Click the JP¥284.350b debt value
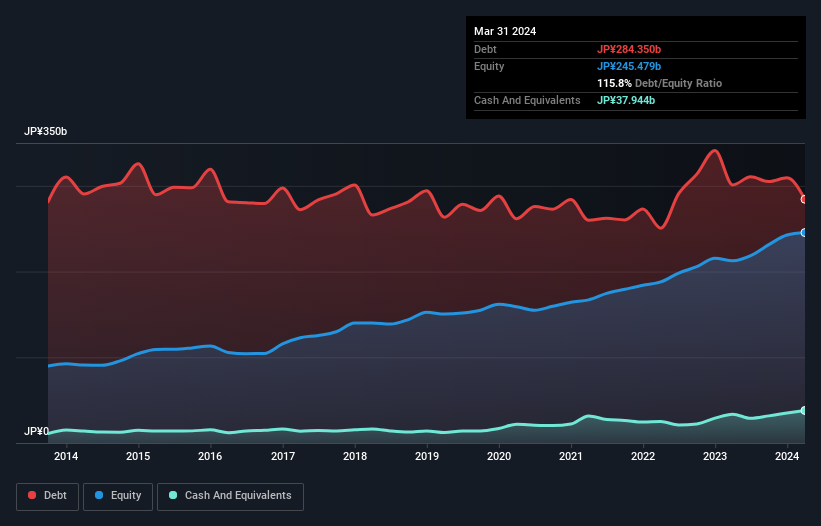This screenshot has width=821, height=526. coord(629,49)
